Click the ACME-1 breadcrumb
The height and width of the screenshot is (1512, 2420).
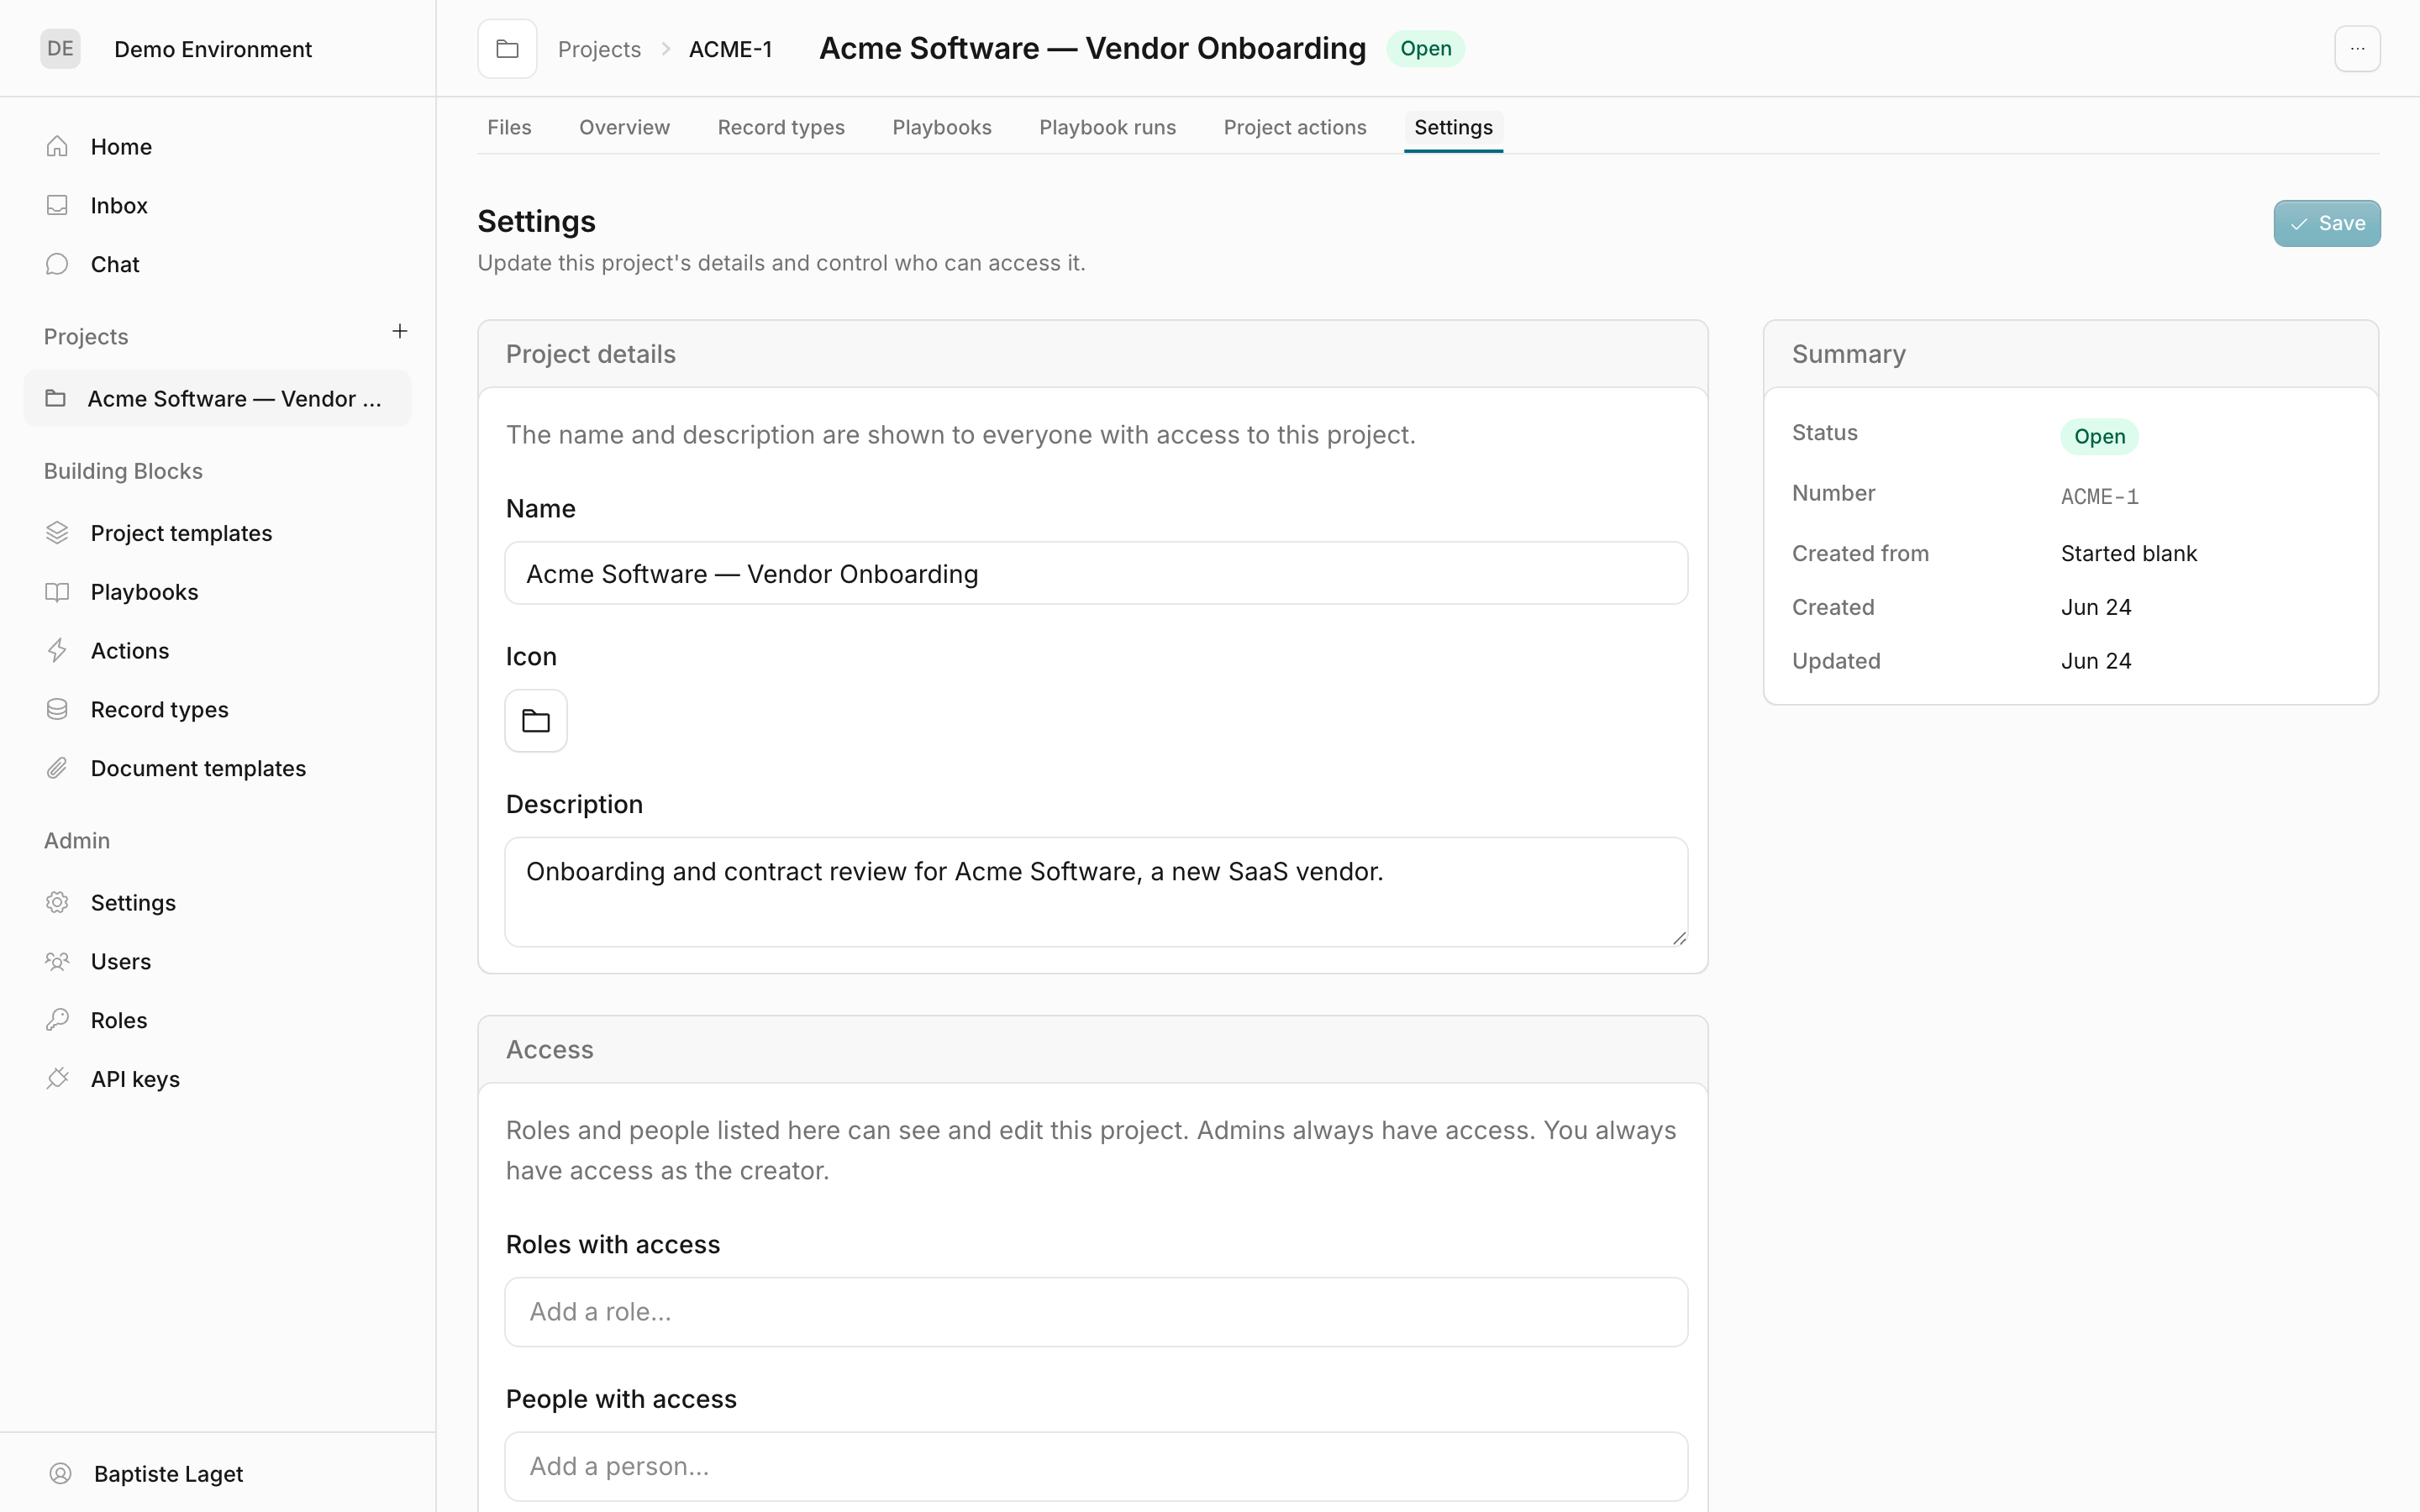(730, 49)
